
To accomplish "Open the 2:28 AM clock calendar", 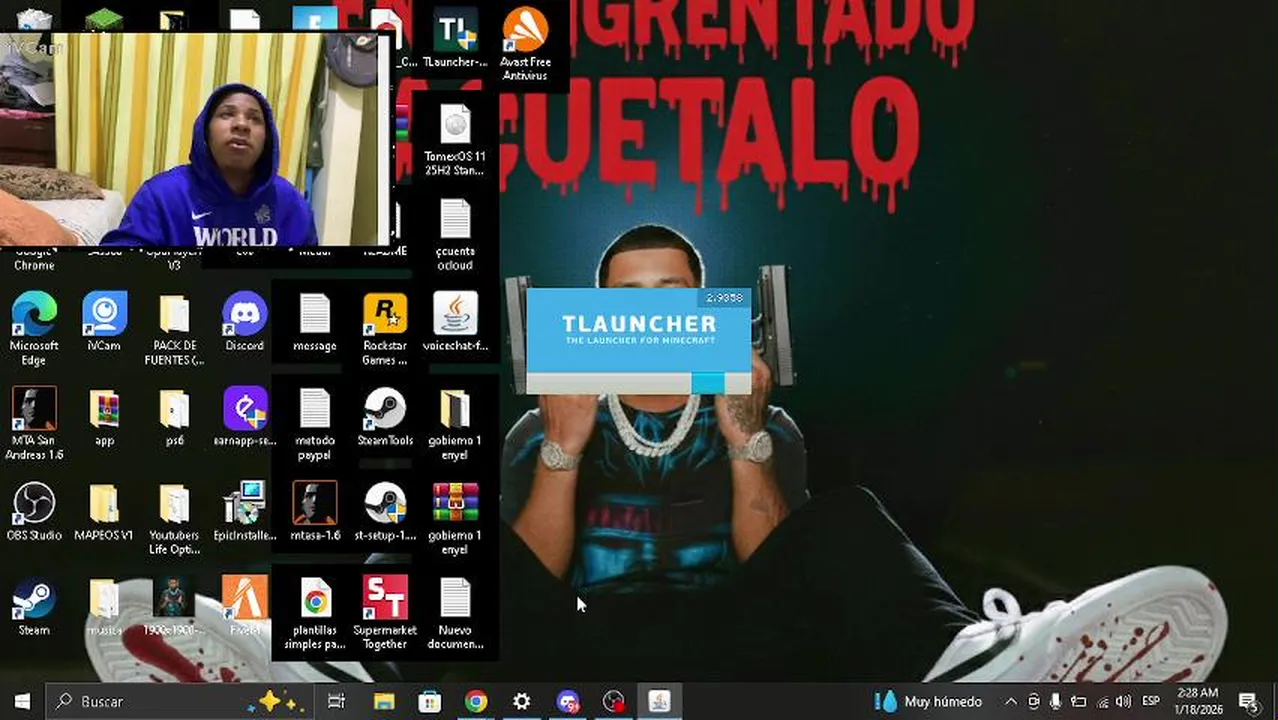I will coord(1196,702).
